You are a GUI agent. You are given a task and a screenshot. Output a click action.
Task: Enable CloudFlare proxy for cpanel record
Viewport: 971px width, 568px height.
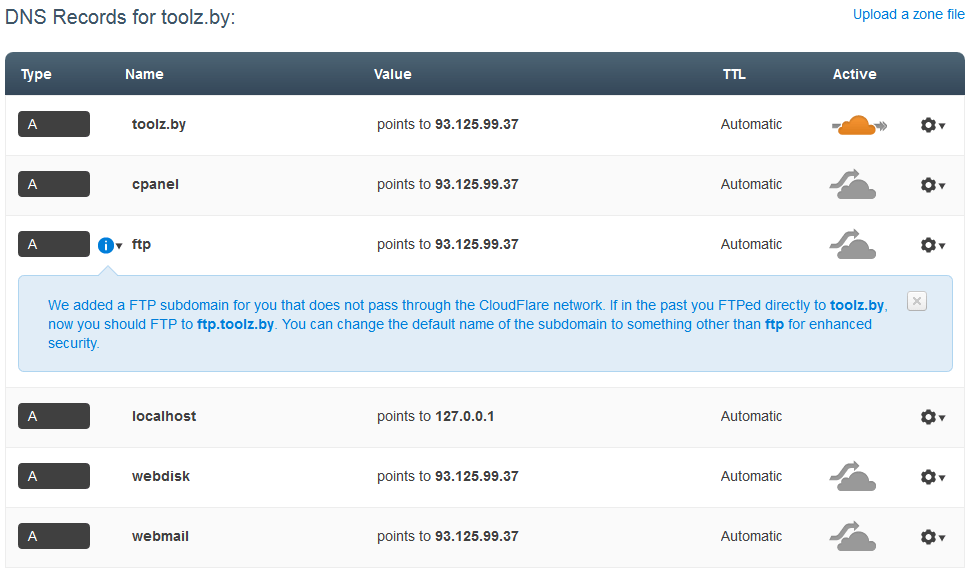tap(852, 185)
